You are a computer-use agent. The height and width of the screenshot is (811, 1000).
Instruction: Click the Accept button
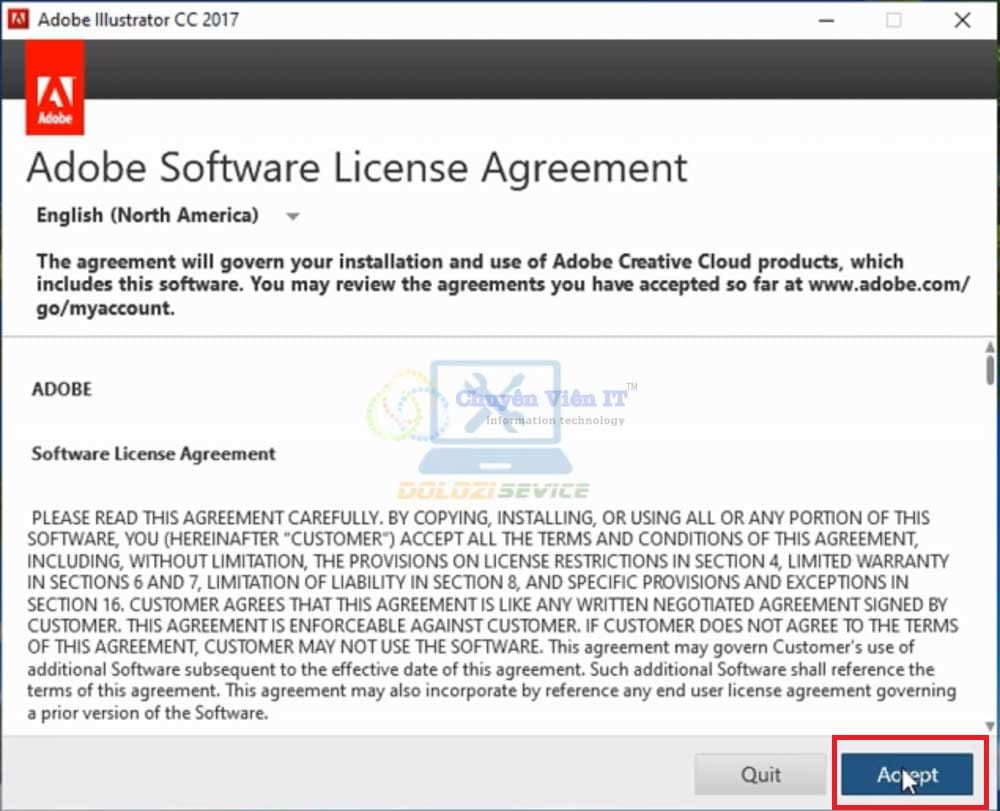[x=907, y=774]
